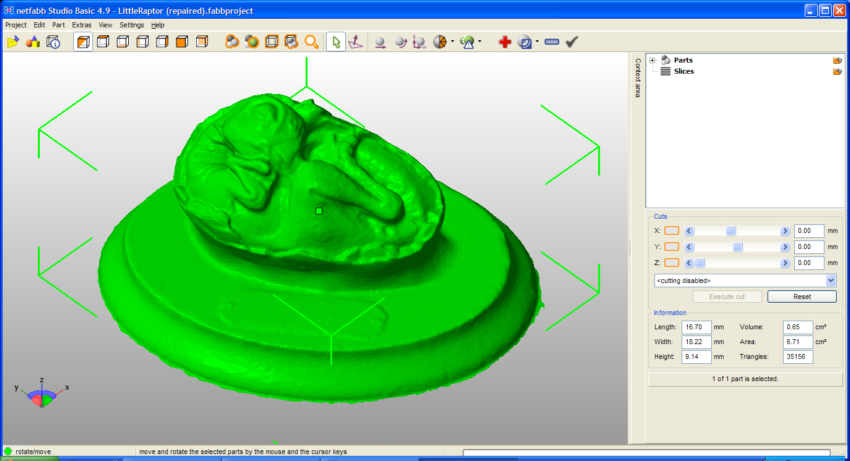Image resolution: width=850 pixels, height=461 pixels.
Task: Select Slices in the tree
Action: [x=684, y=71]
